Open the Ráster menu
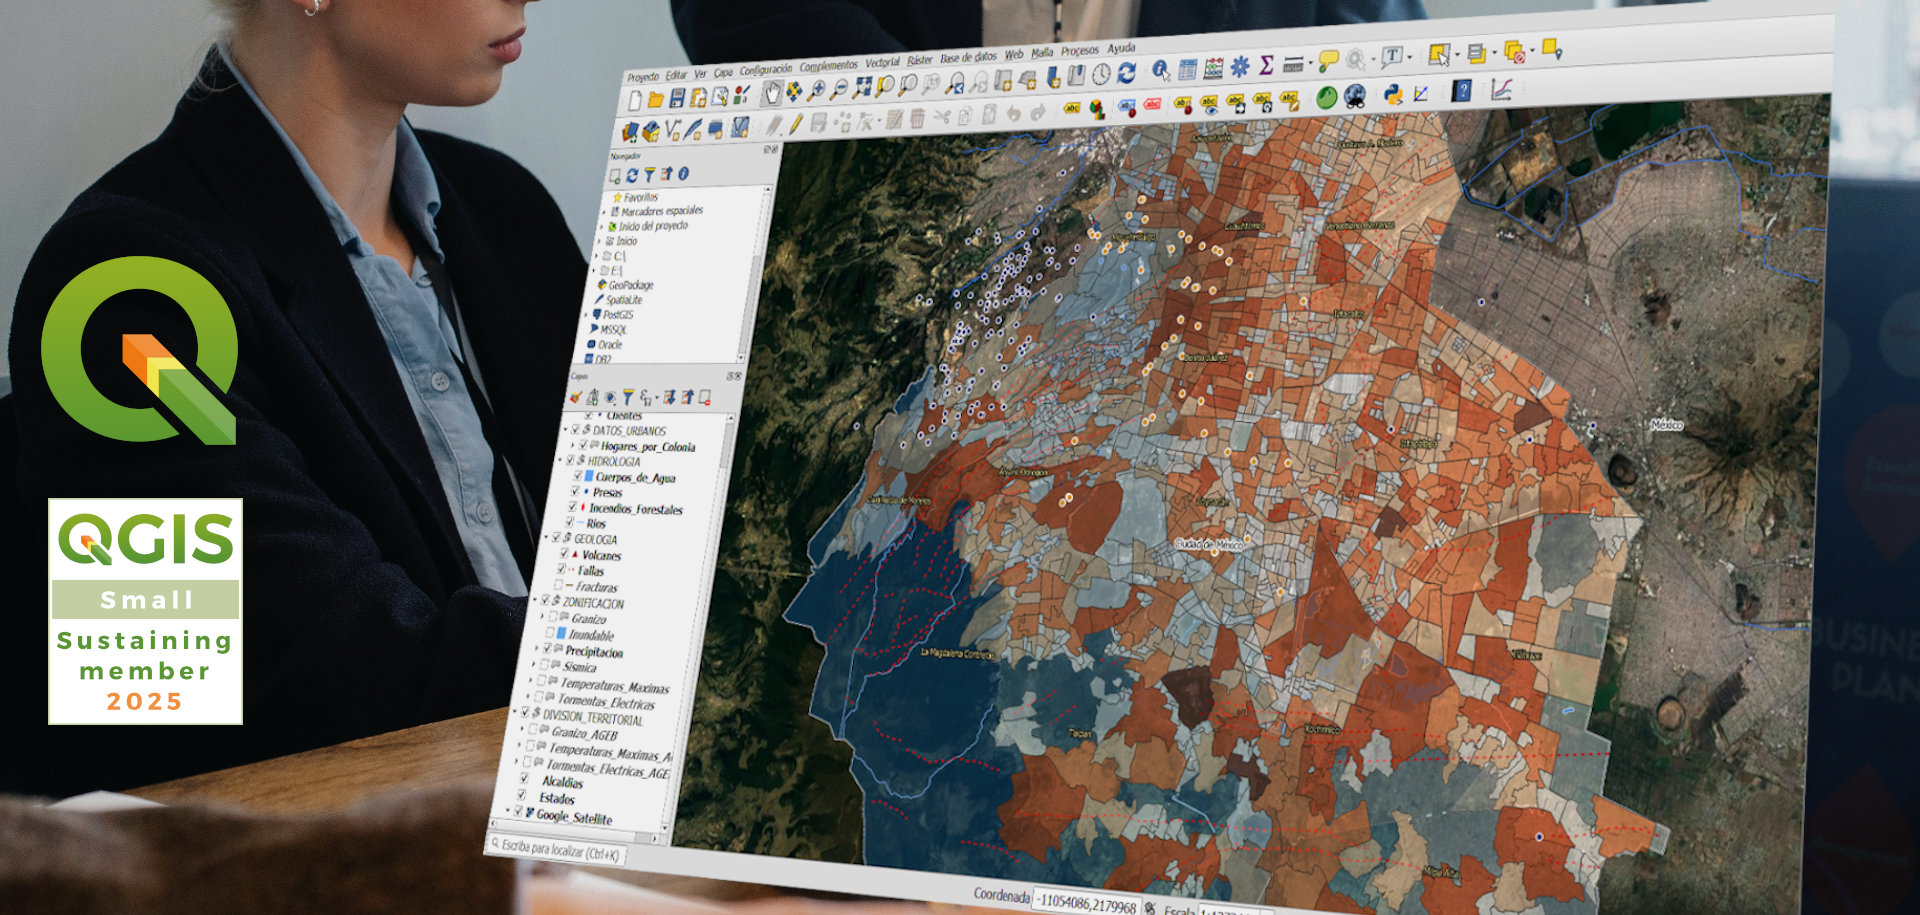Screen dimensions: 1920x915 point(919,61)
